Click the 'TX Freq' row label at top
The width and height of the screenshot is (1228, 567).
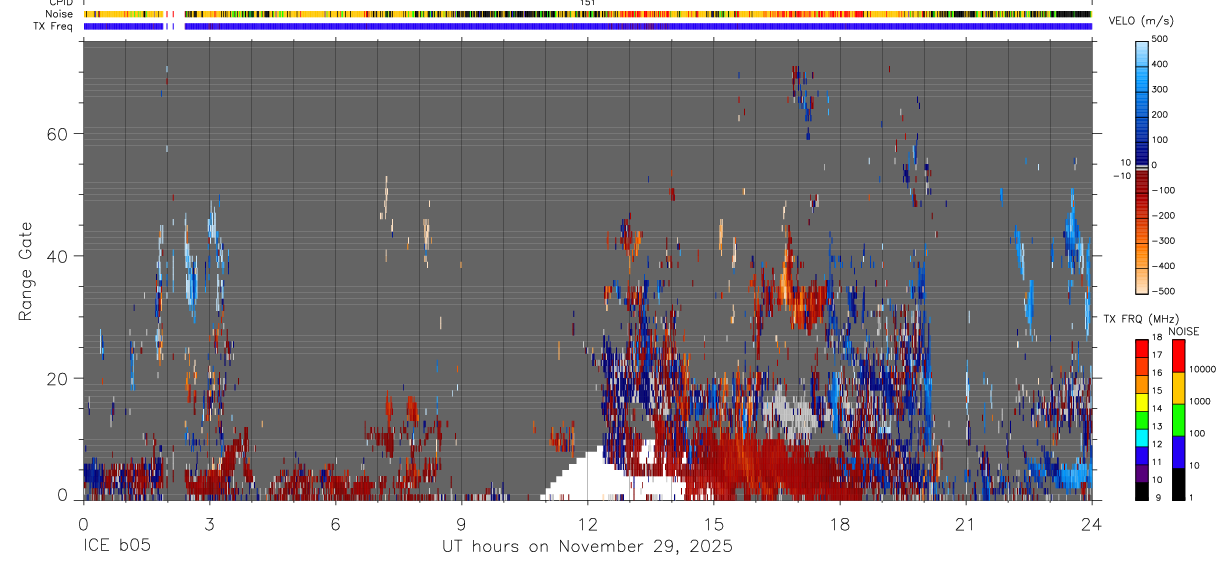[x=55, y=26]
